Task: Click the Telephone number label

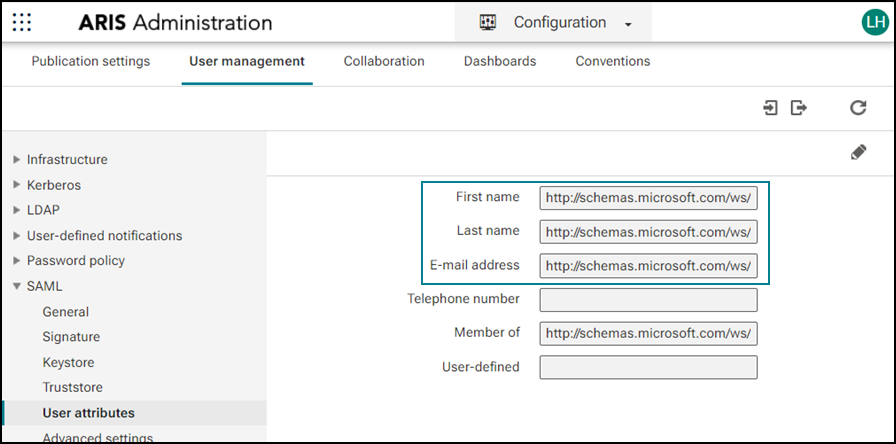Action: 463,299
